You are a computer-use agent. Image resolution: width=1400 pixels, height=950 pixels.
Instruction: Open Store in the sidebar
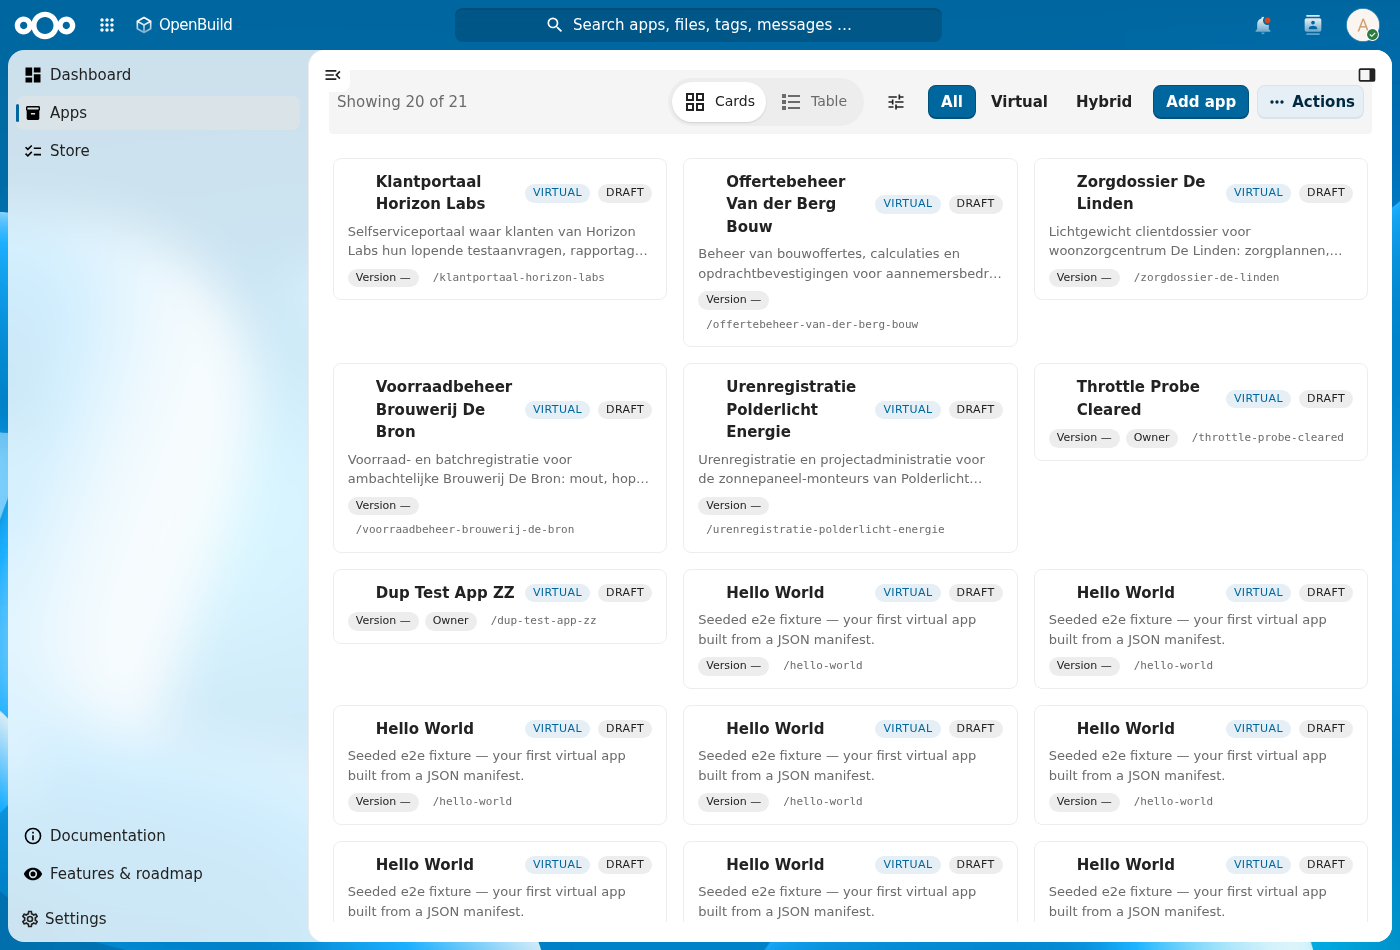tap(158, 151)
